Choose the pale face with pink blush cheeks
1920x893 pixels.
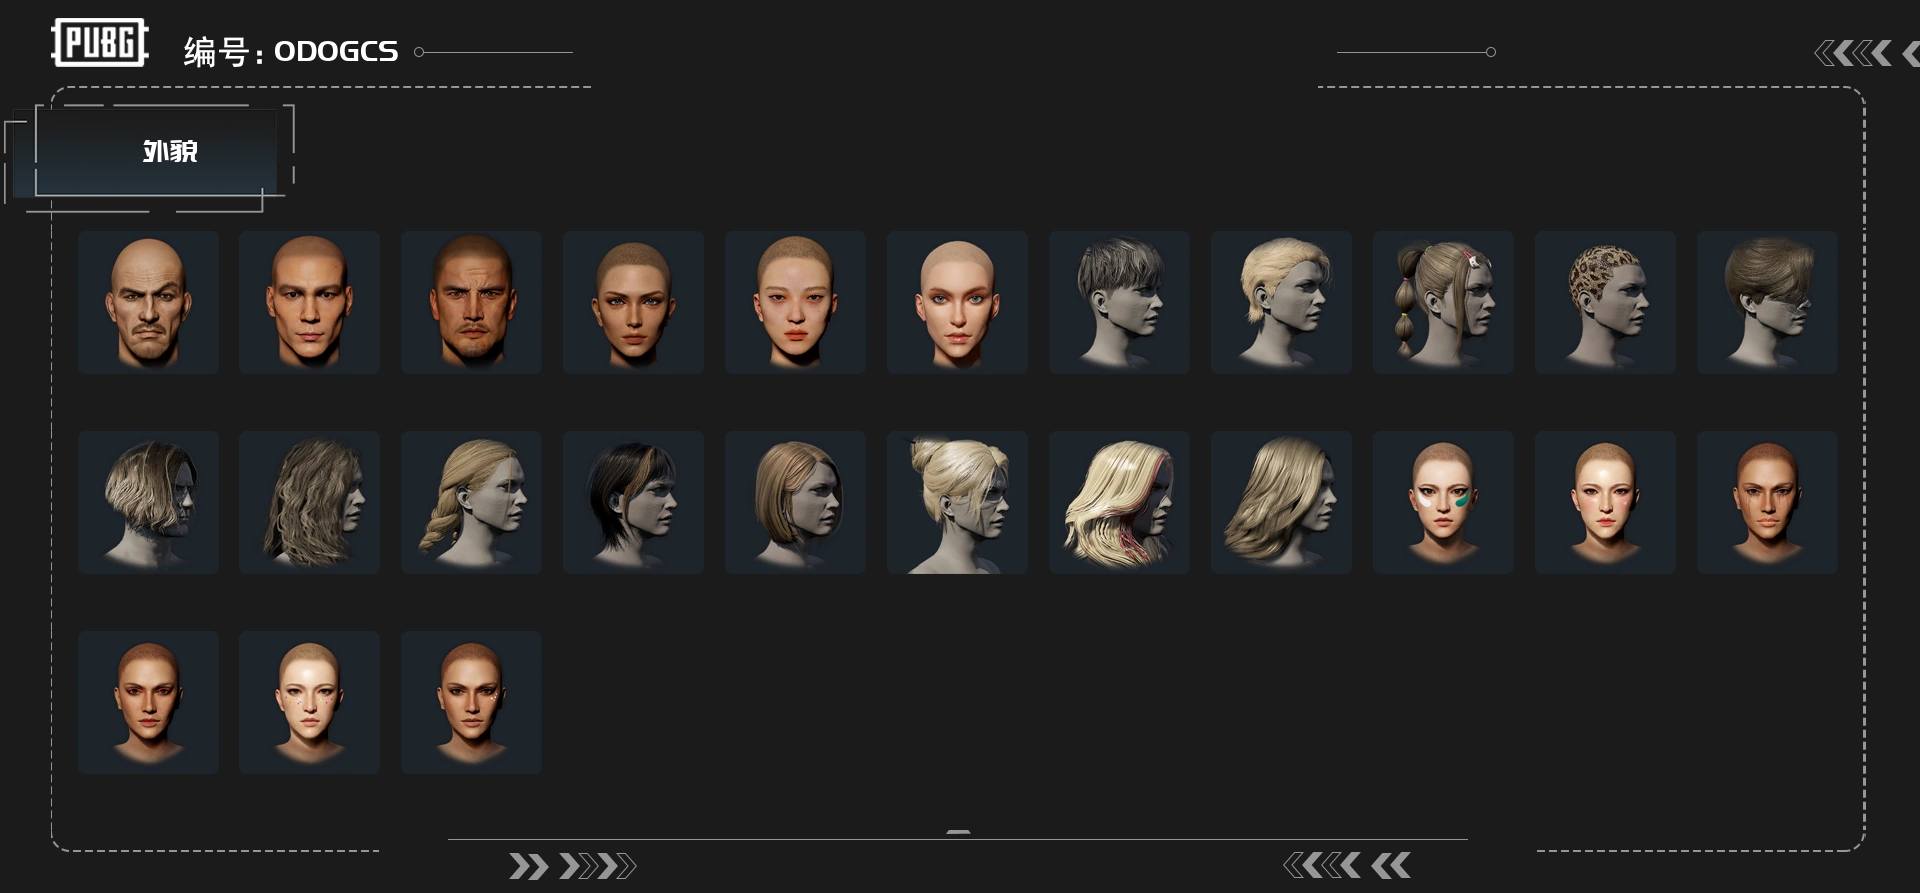[1605, 502]
